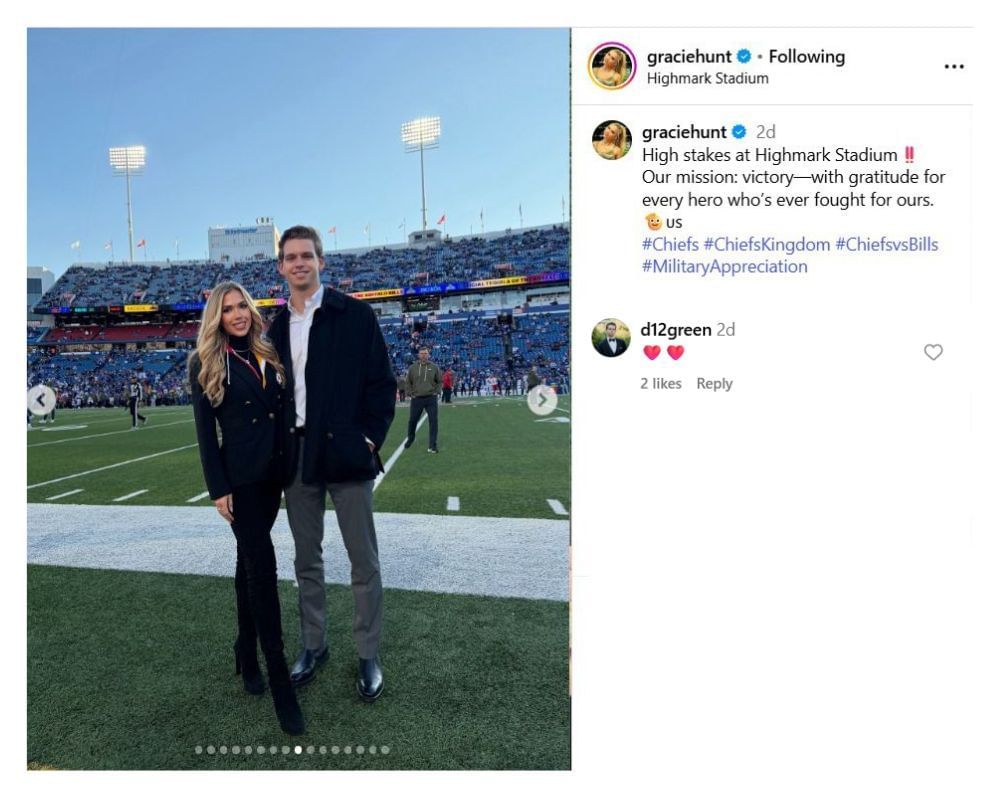Click d12green's profile avatar
Image resolution: width=1000 pixels, height=800 pixels.
tap(610, 330)
